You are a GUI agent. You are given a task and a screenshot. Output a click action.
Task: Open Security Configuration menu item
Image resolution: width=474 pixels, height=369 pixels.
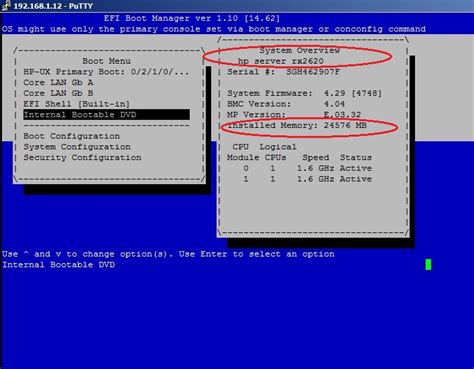point(82,157)
